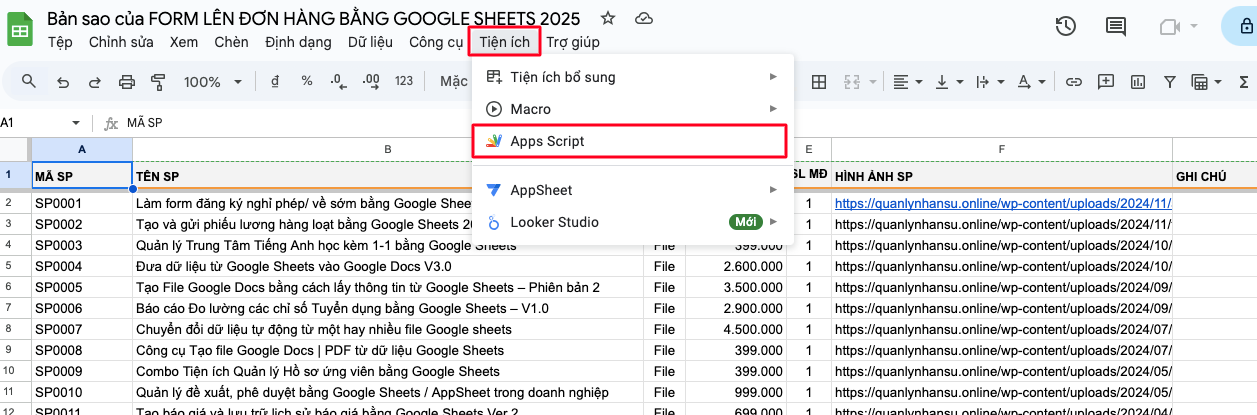Create a filter
The width and height of the screenshot is (1257, 415).
[x=1170, y=82]
